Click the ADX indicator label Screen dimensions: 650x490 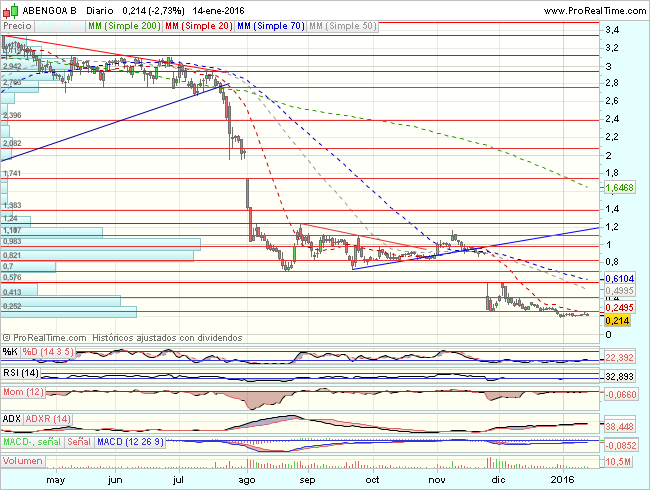(12, 419)
